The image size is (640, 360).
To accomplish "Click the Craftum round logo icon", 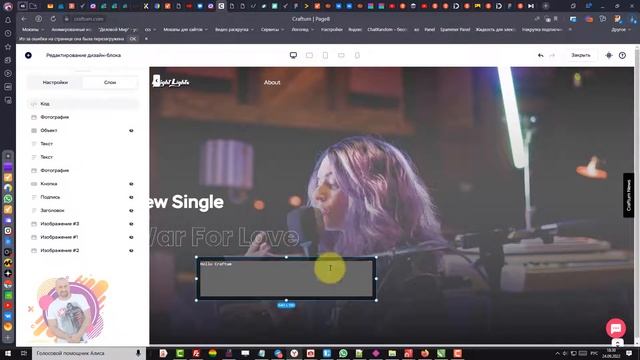I will (28, 55).
